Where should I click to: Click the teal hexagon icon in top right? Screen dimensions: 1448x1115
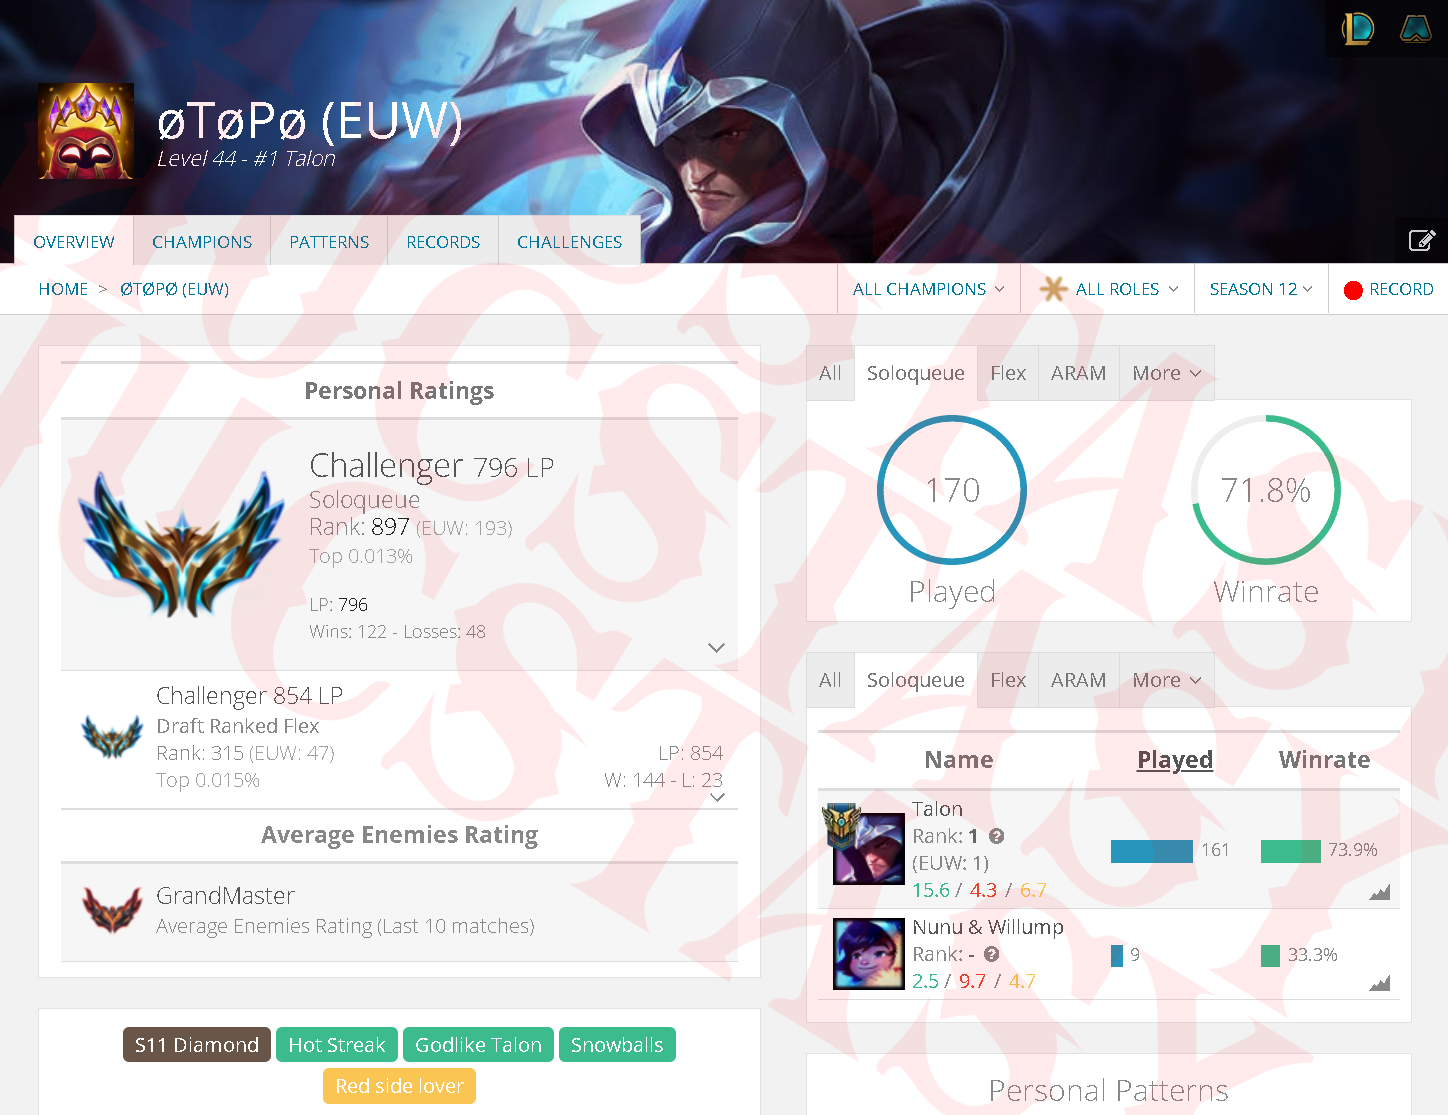[x=1415, y=28]
